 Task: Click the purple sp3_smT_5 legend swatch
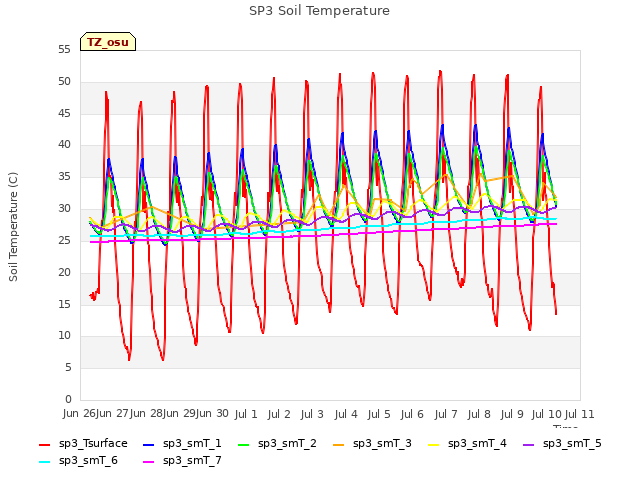(528, 444)
